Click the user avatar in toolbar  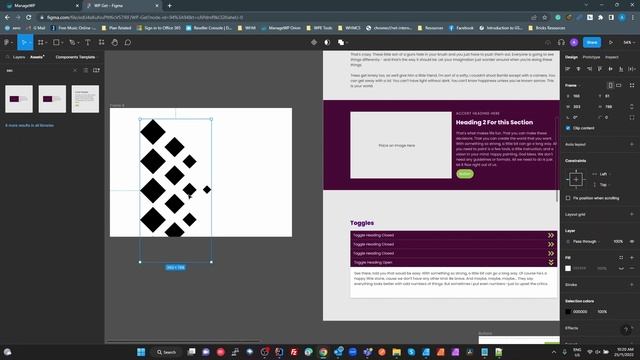coord(574,42)
